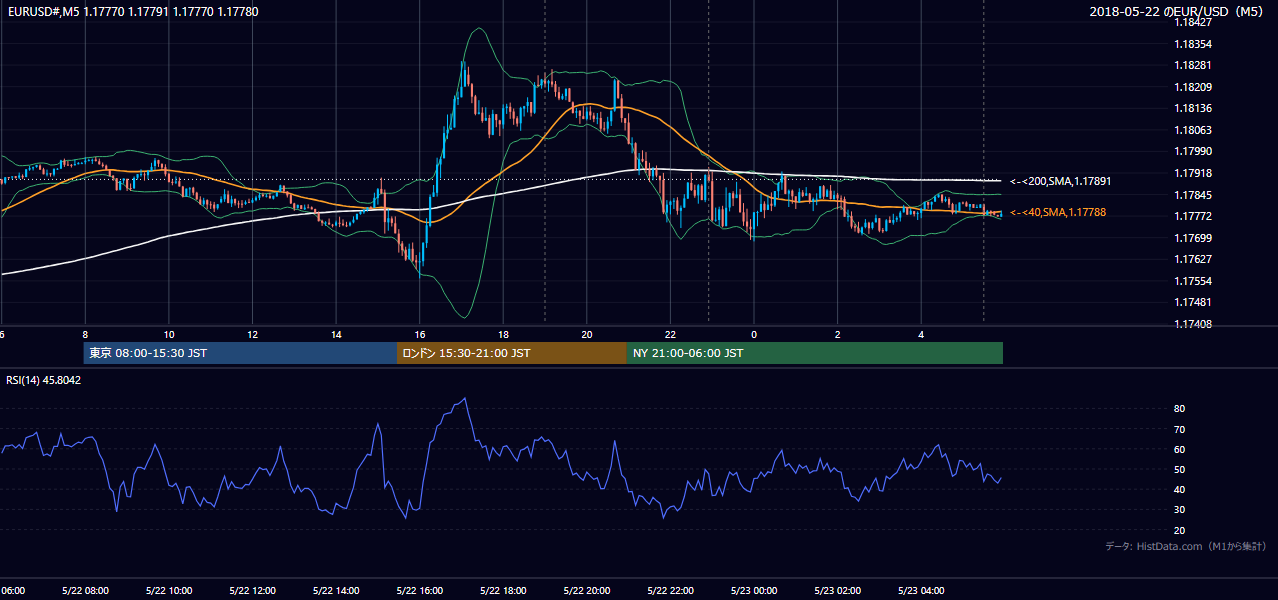Click the 5/23 02:00 date label
Screen dimensions: 1278x600
(838, 591)
